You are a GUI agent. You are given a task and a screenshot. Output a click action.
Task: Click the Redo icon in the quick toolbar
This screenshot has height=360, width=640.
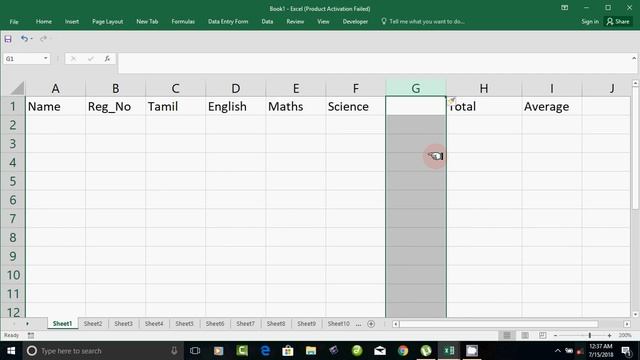point(43,39)
